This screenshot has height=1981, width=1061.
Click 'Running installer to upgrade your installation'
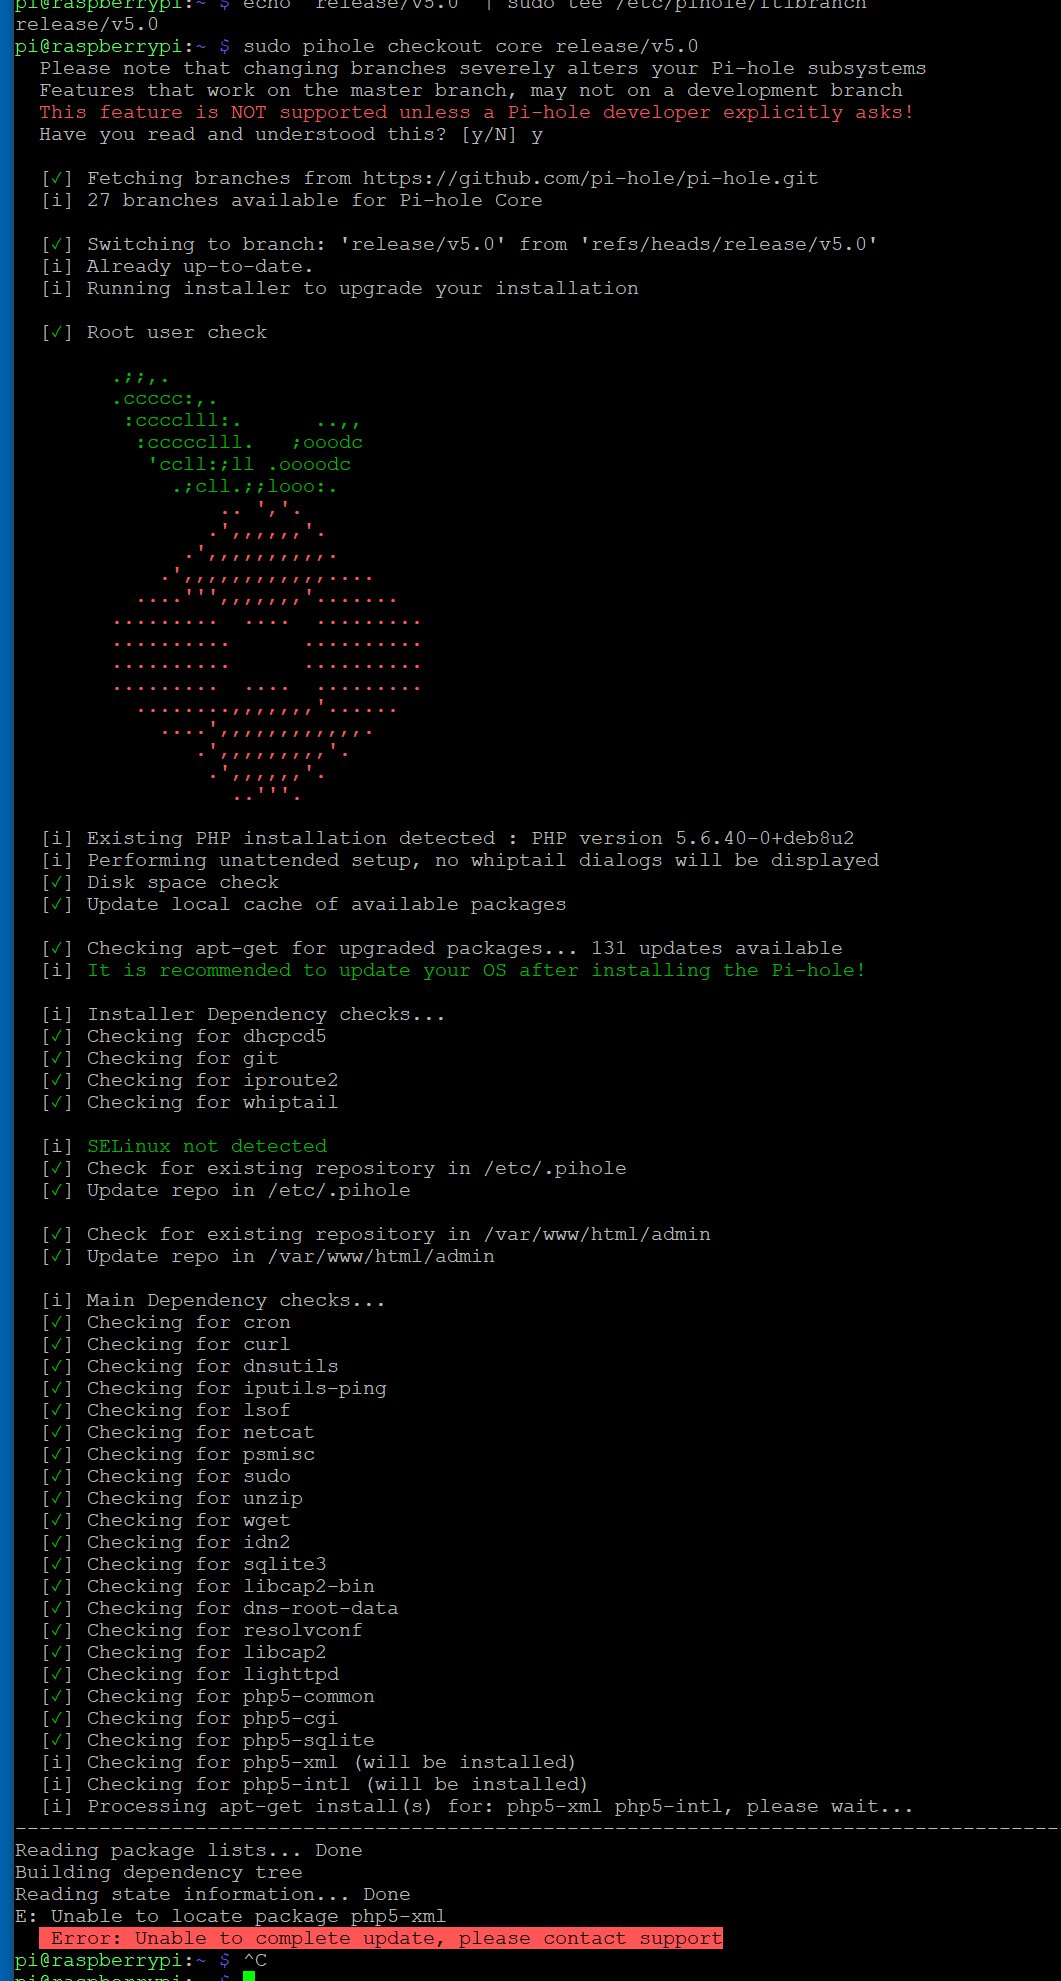click(340, 288)
